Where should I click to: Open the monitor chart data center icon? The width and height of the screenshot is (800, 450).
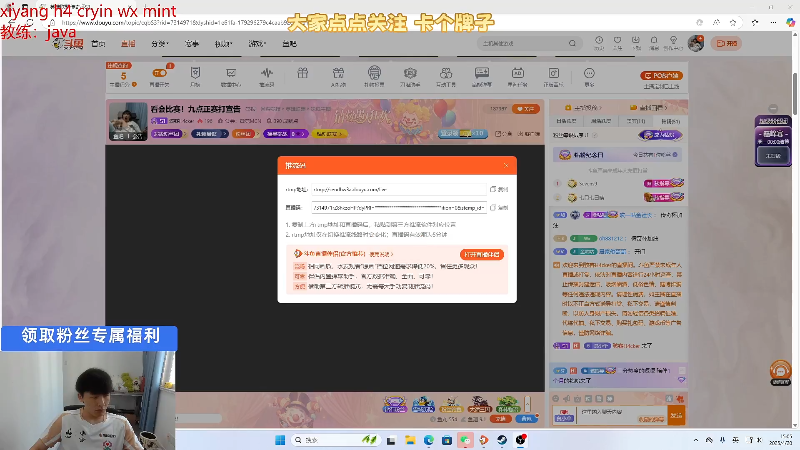[231, 73]
